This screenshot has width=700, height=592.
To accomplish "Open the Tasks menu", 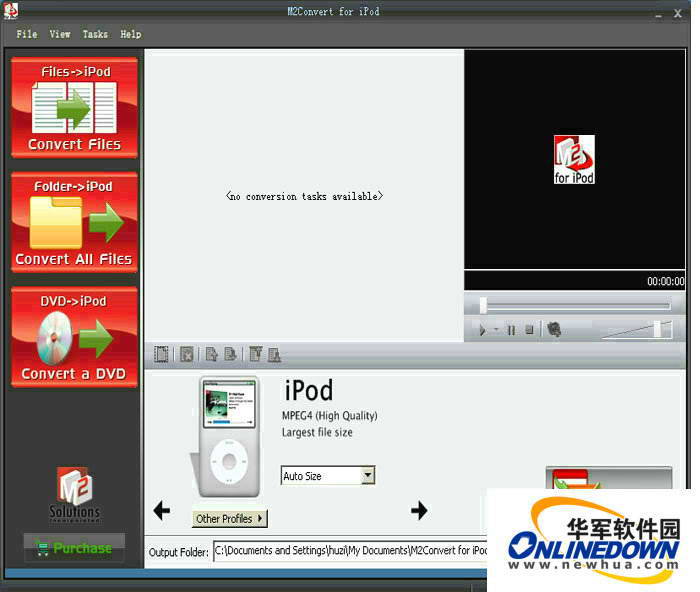I will coord(95,34).
